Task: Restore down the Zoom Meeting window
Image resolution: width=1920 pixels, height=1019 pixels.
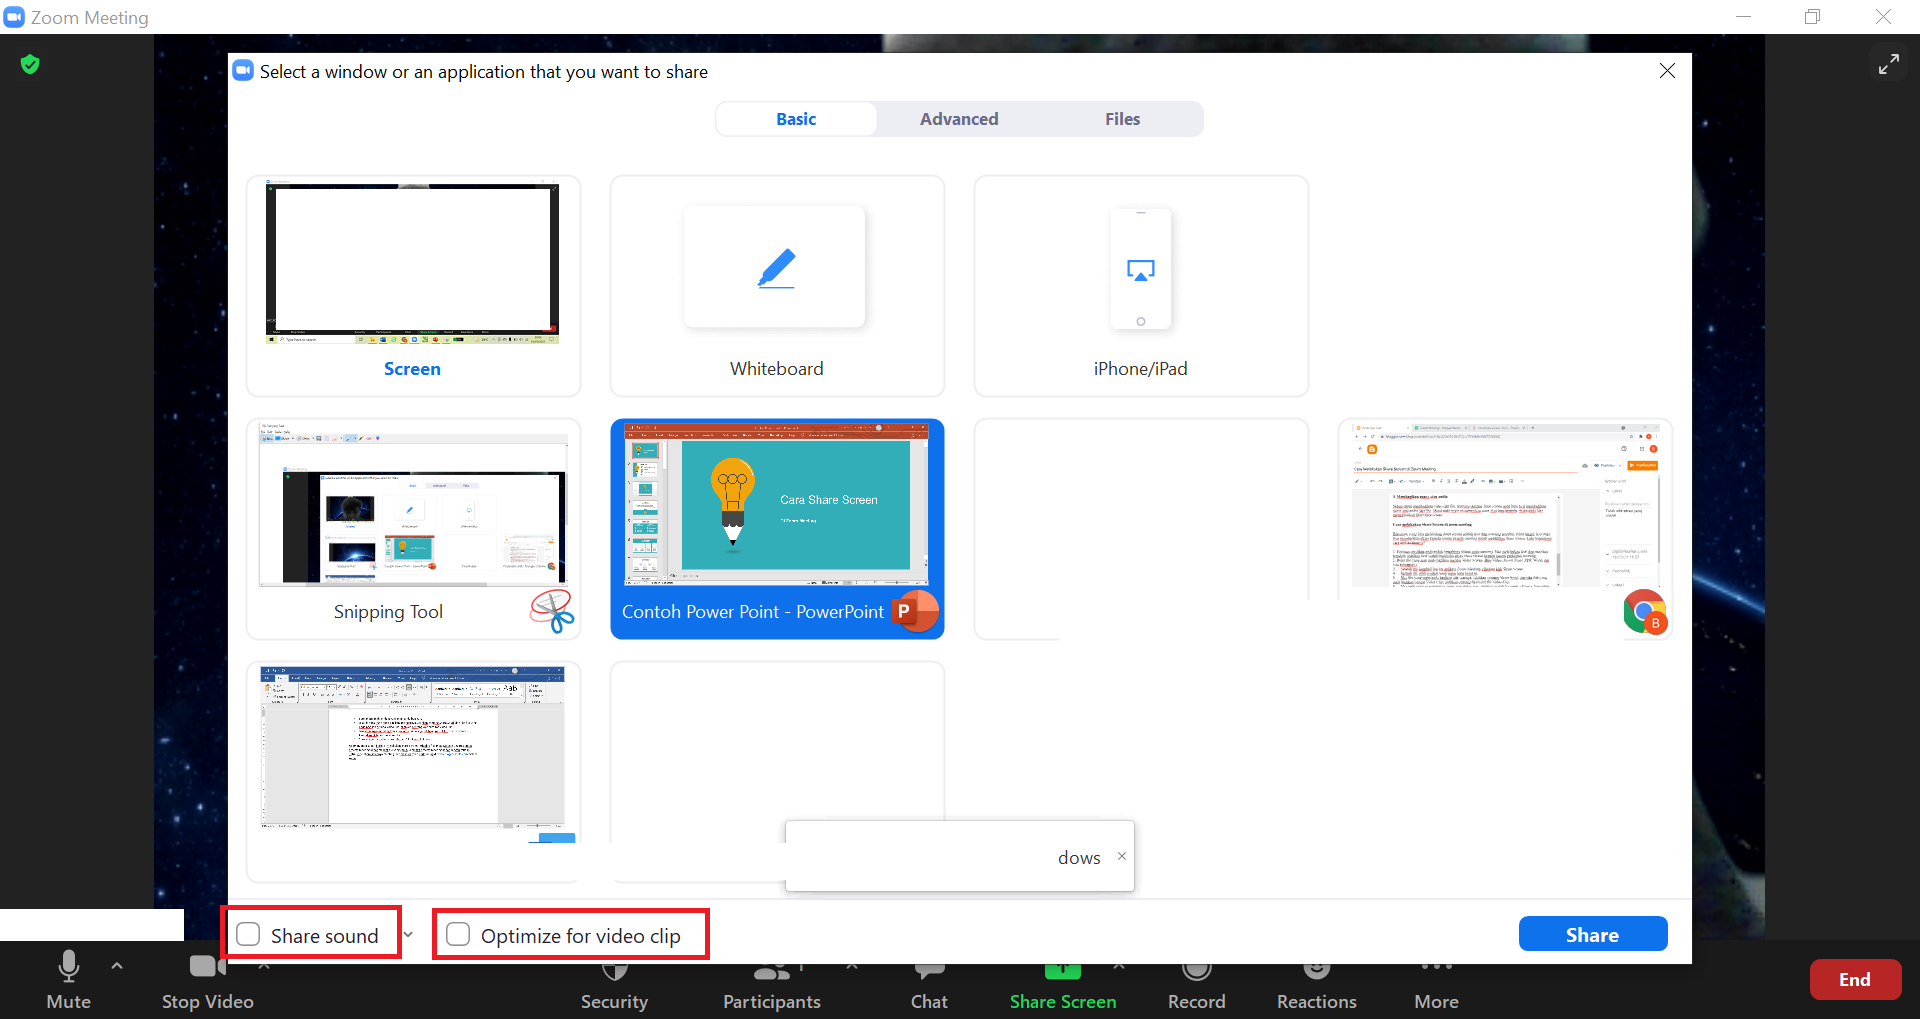Action: click(x=1812, y=17)
